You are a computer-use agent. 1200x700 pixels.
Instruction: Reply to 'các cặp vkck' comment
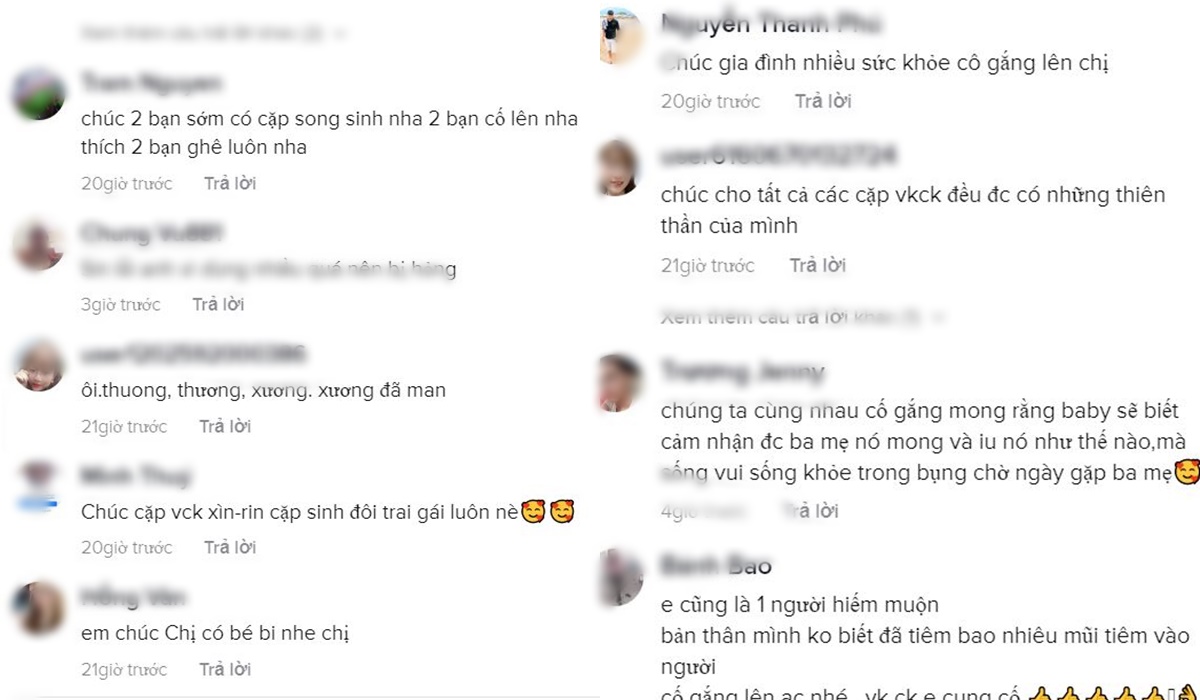[x=818, y=266]
